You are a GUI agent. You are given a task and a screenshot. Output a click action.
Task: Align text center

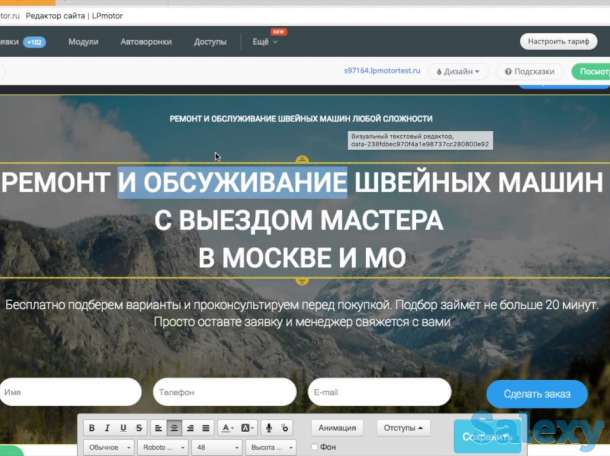tap(174, 428)
